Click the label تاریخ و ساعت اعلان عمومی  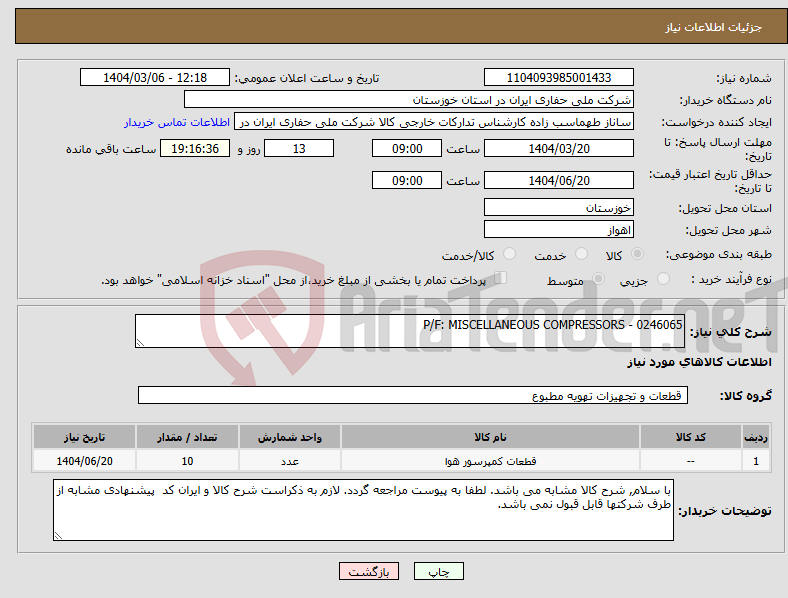[x=307, y=78]
